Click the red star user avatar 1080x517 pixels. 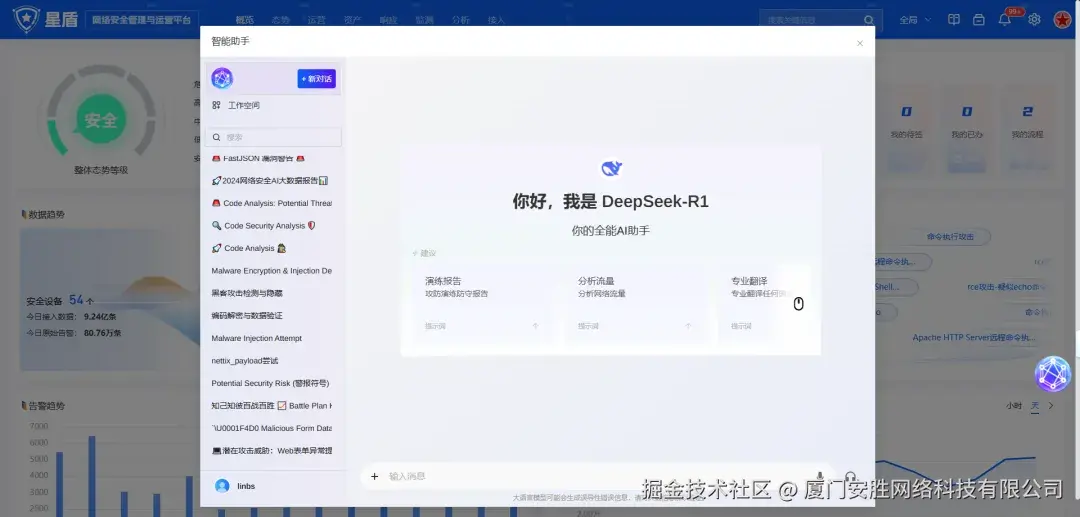click(x=1062, y=20)
